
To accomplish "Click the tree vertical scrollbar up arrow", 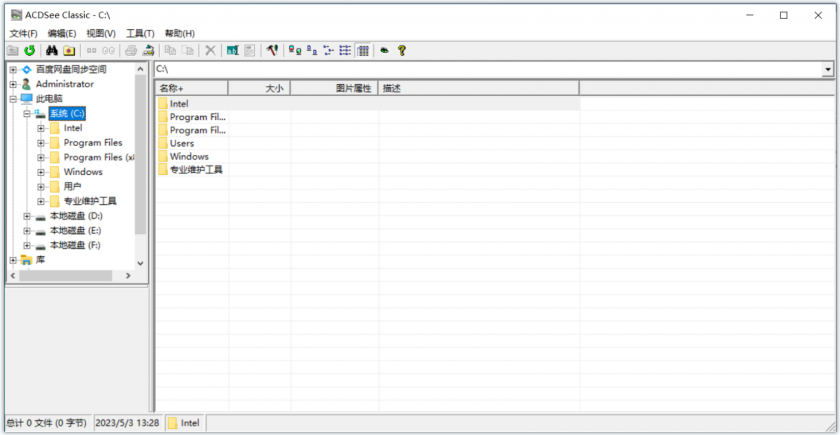I will coord(140,69).
